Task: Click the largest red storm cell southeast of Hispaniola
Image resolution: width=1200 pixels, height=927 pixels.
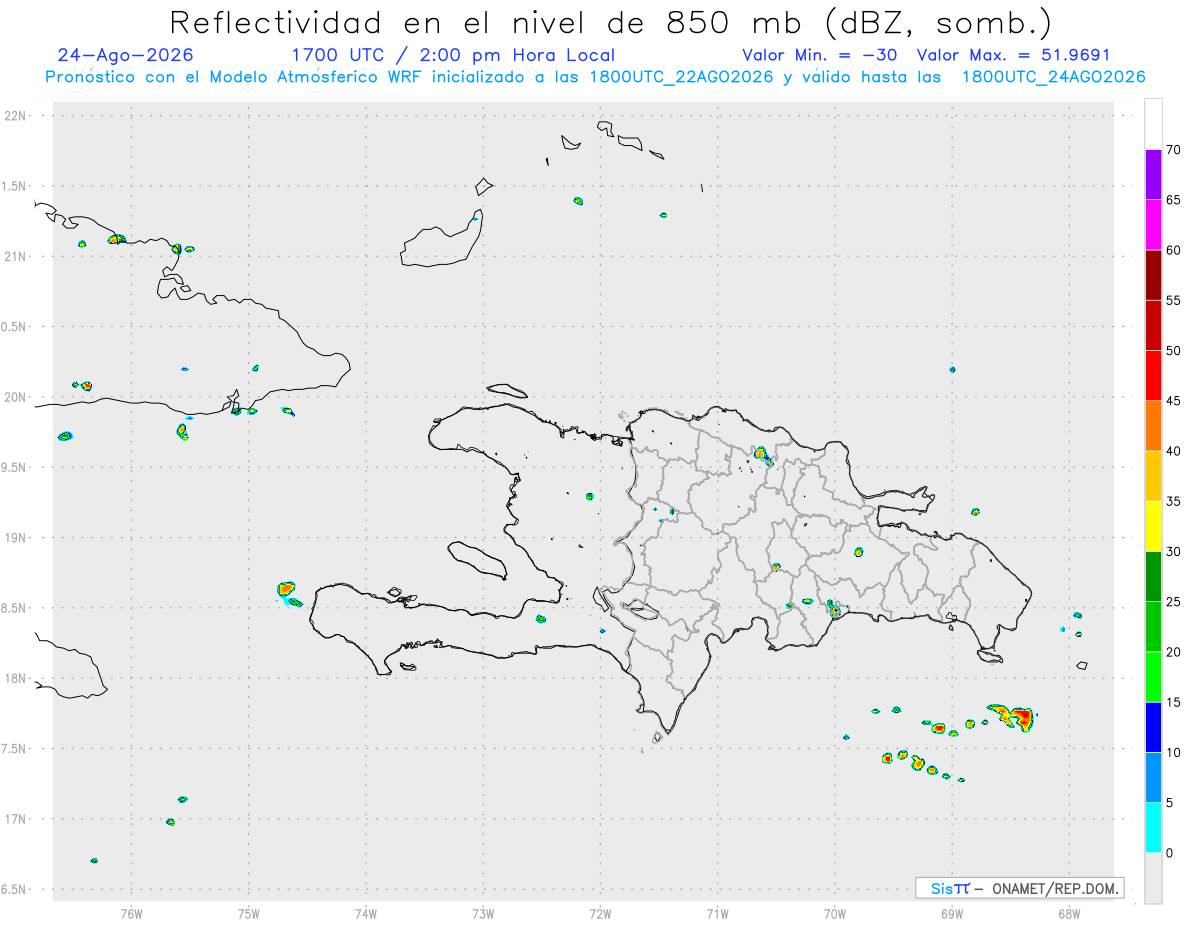Action: click(1019, 716)
